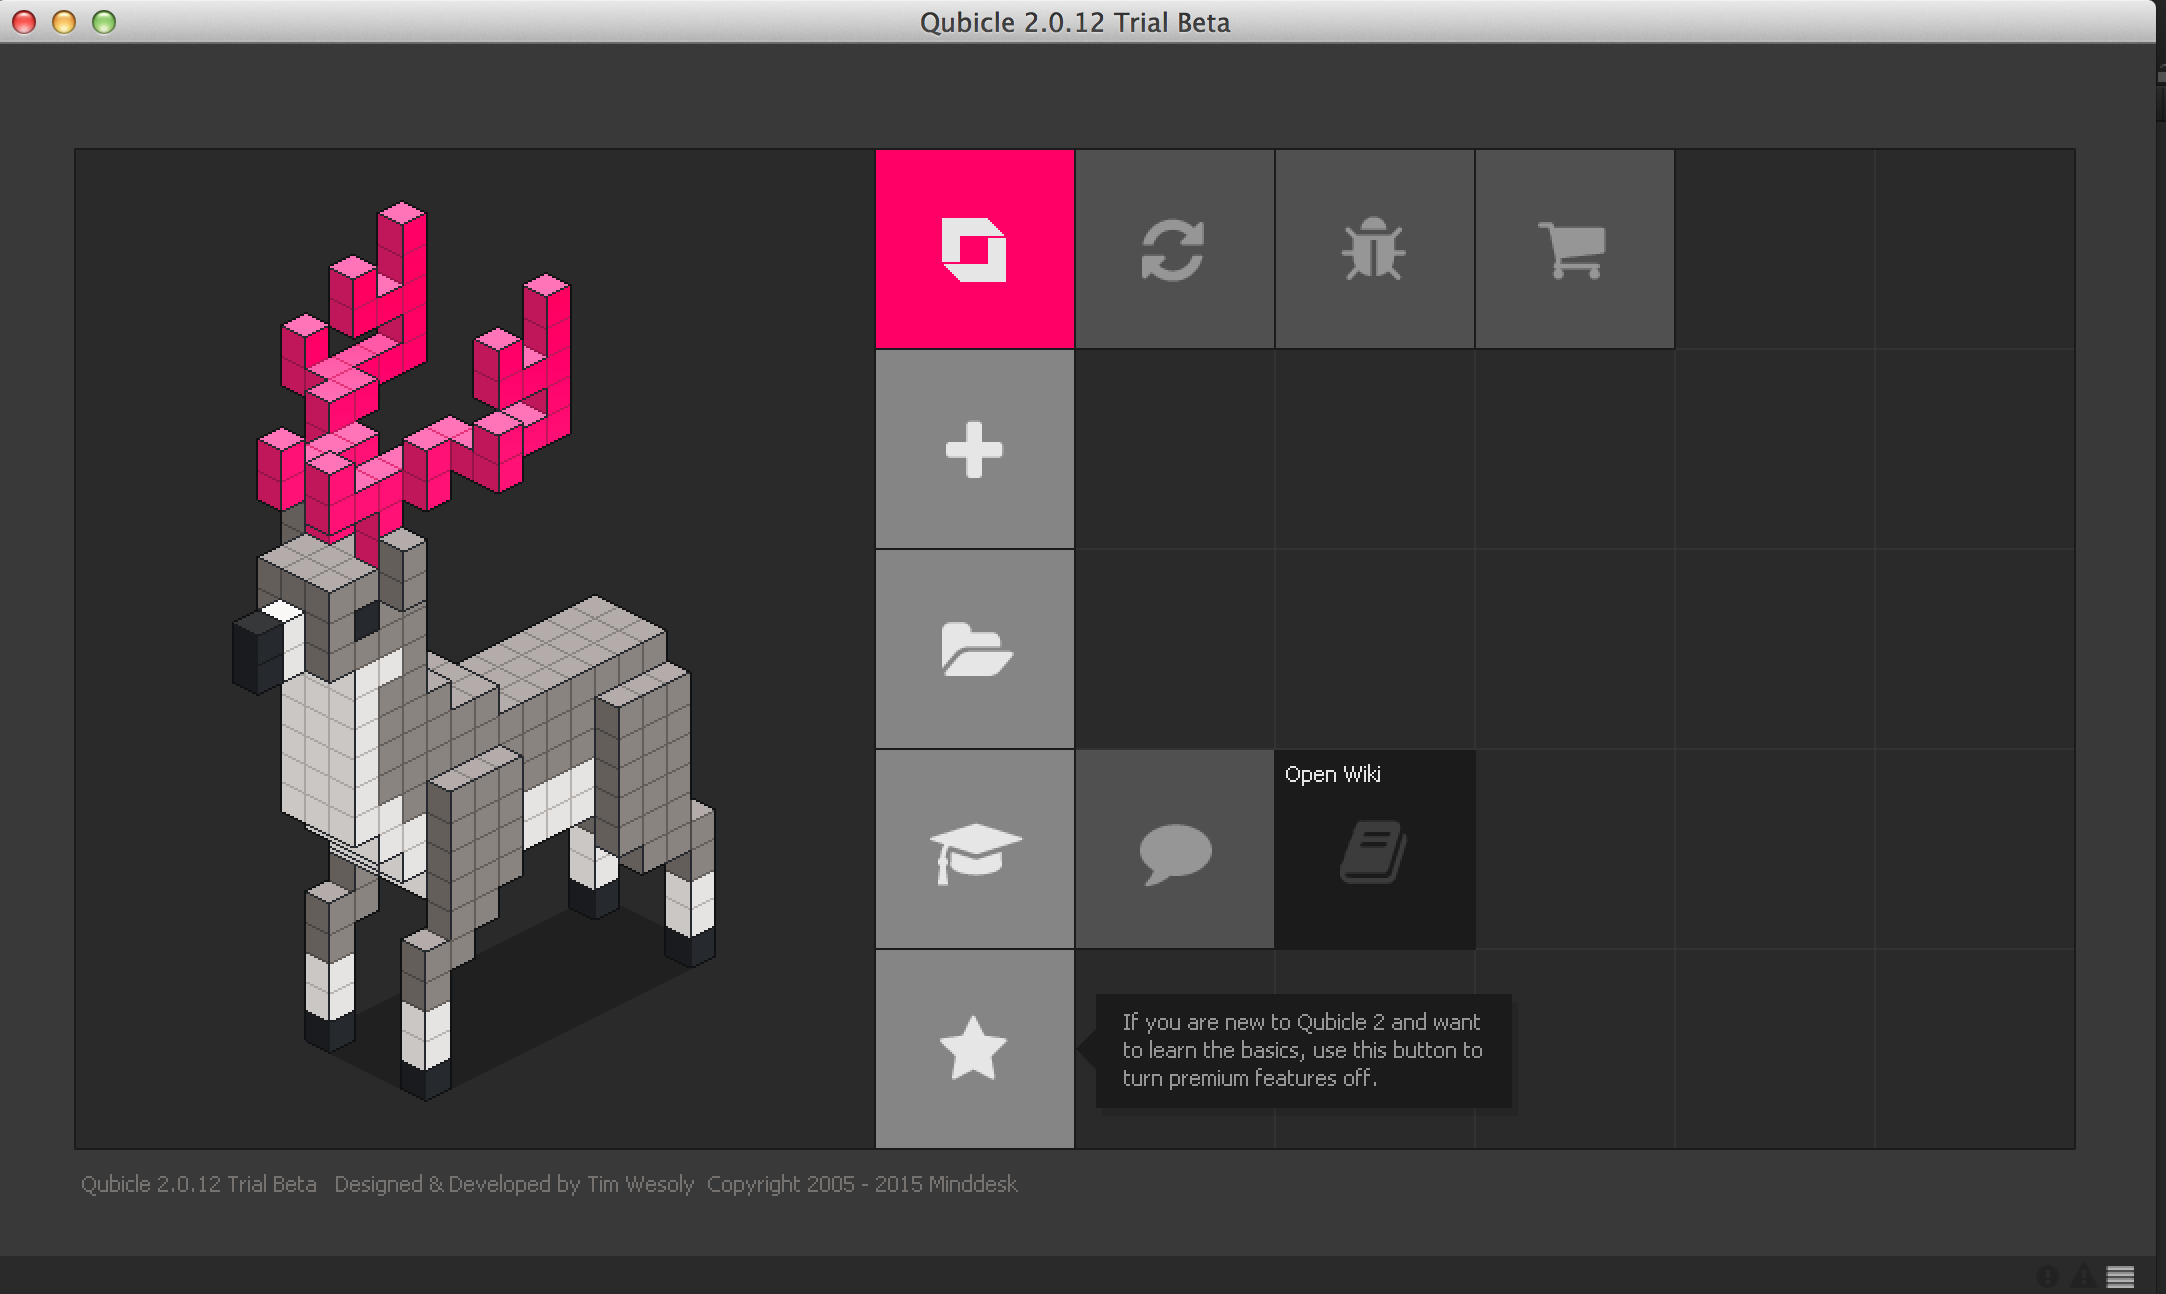Toggle premium features with star tile
The height and width of the screenshot is (1294, 2166).
pyautogui.click(x=974, y=1049)
